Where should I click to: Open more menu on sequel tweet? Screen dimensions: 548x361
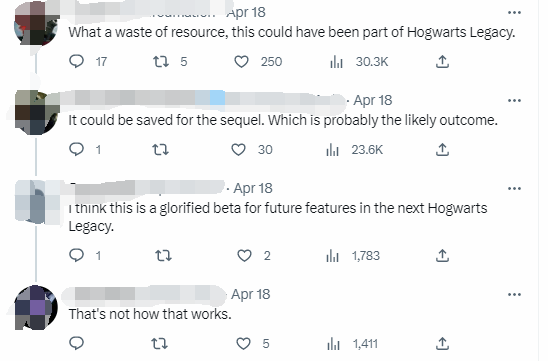click(514, 101)
